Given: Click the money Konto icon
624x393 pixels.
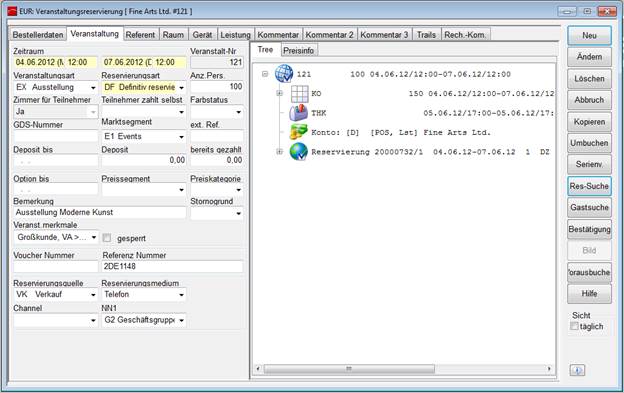Looking at the screenshot, I should click(x=298, y=132).
